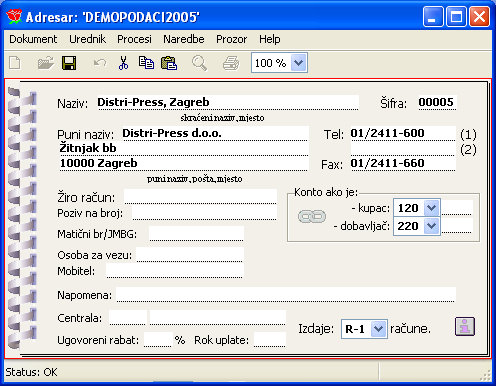Viewport: 496px width, 386px height.
Task: Open search with the magnifier icon
Action: (199, 63)
